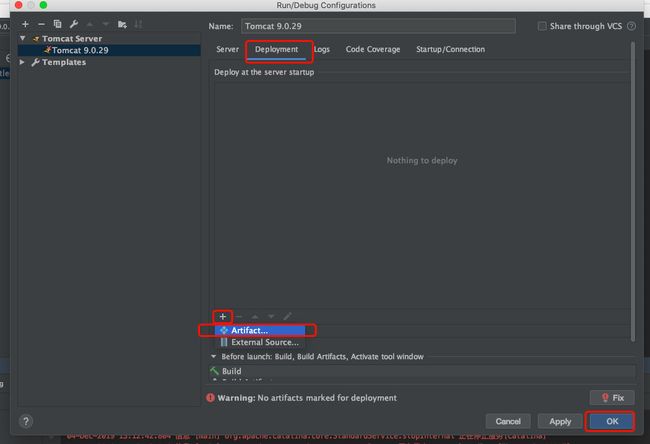Add deployment item with plus button
650x444 pixels.
tap(223, 317)
